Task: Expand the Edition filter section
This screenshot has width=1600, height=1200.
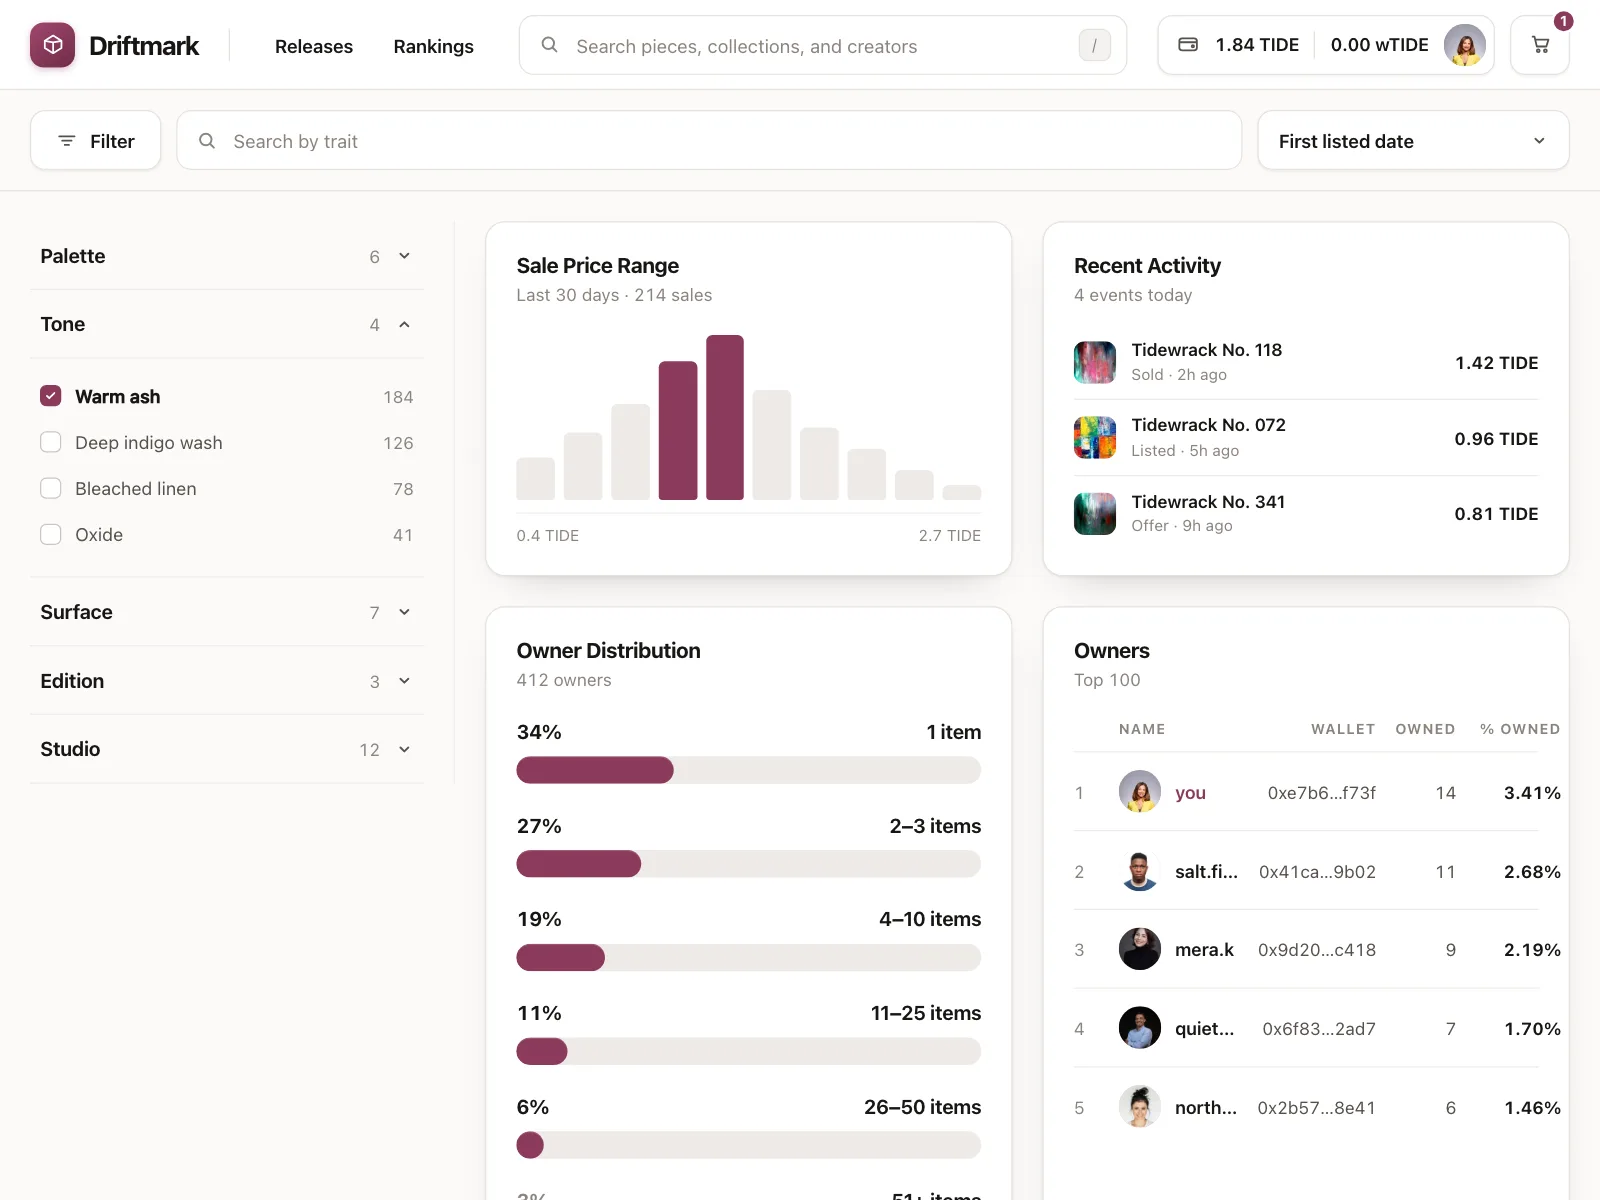Action: click(x=227, y=681)
